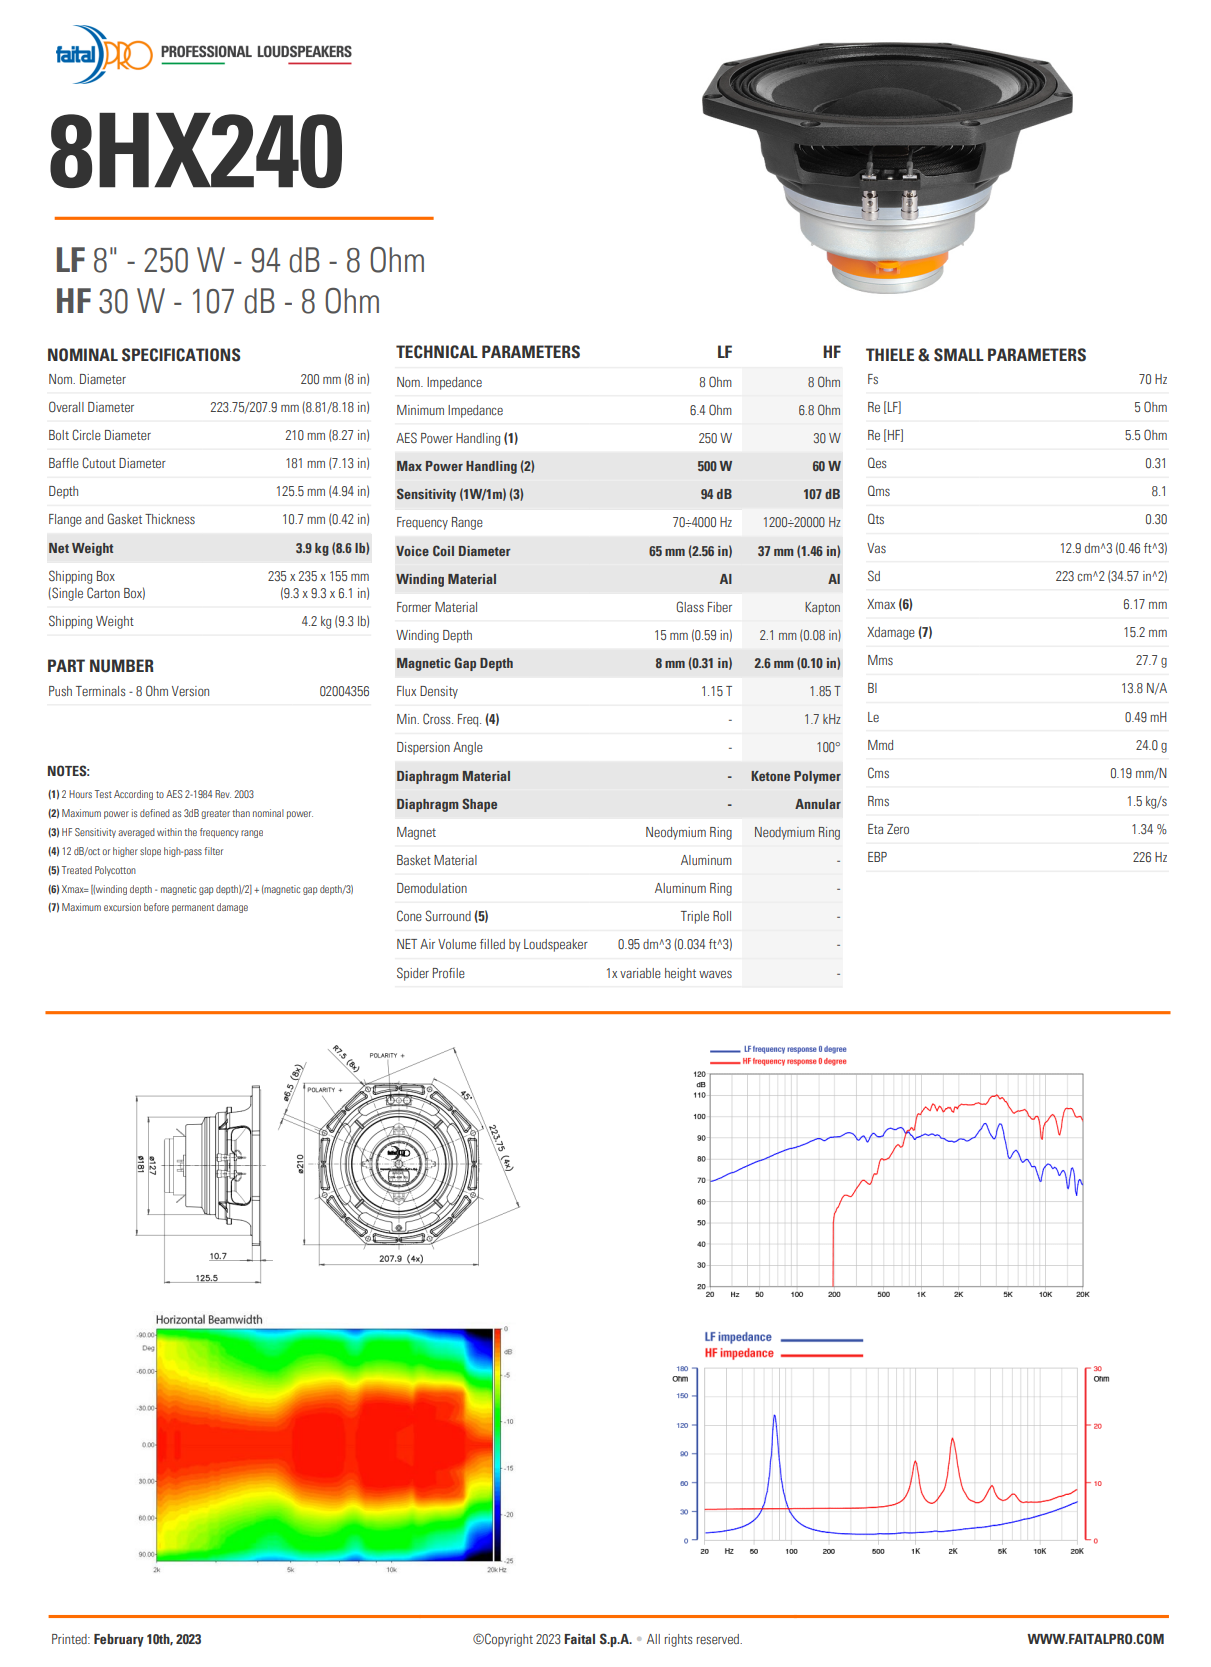Click the printed date February 10th, 2023
Viewport: 1211px width, 1667px height.
coord(148,1640)
